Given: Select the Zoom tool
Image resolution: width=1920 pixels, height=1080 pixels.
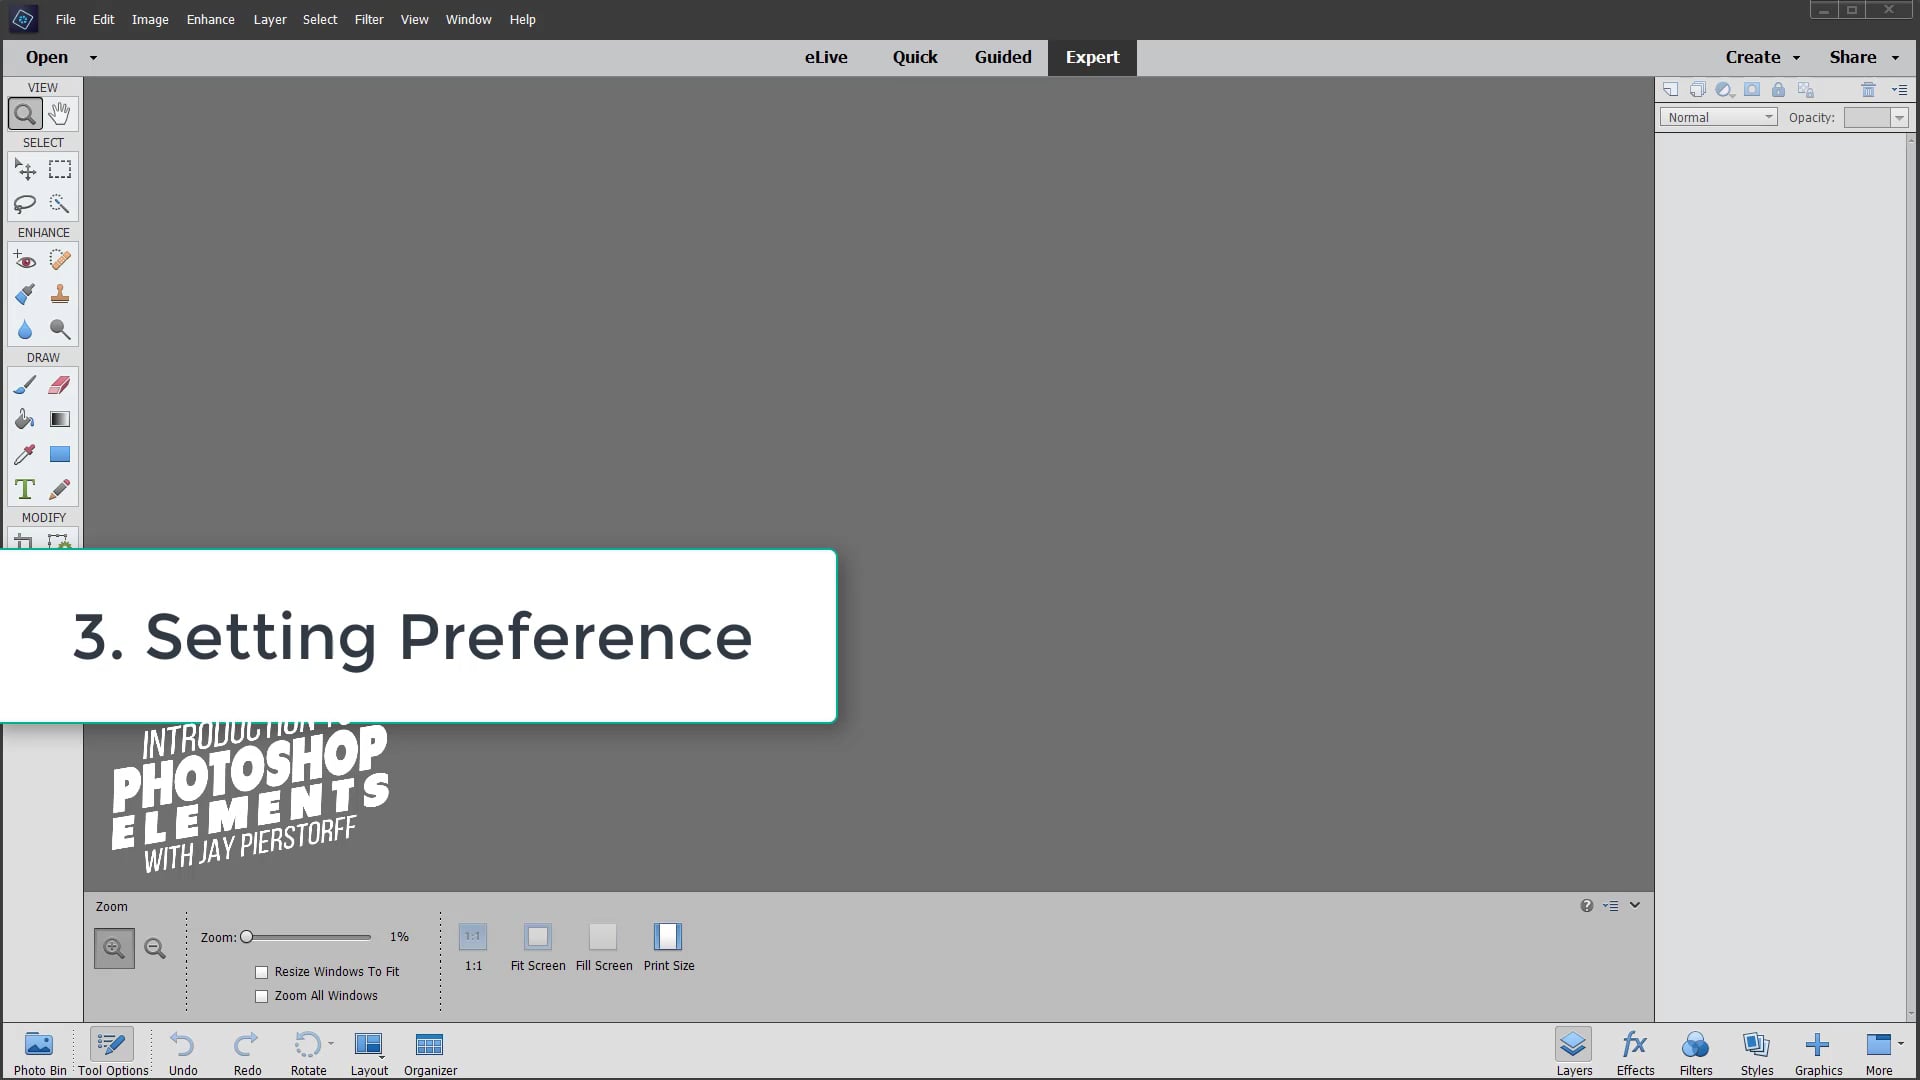Looking at the screenshot, I should pos(25,113).
